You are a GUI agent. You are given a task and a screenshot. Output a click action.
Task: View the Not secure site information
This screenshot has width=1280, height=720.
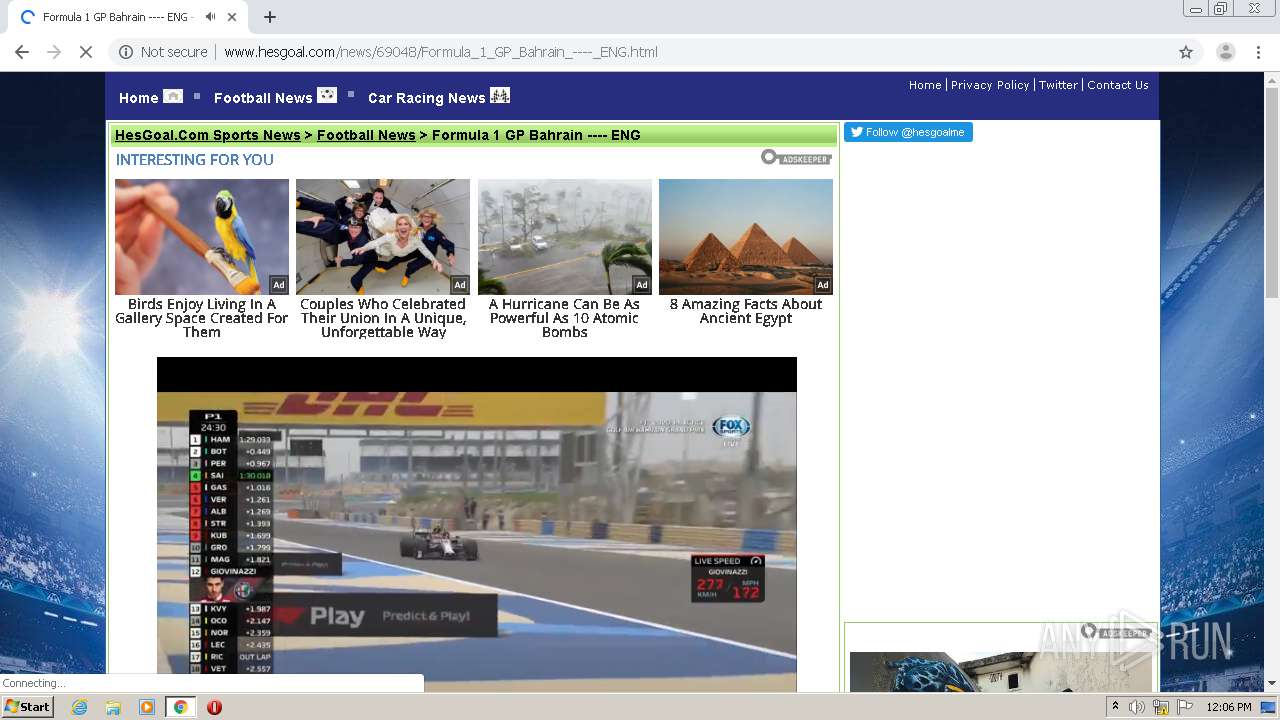click(x=164, y=52)
